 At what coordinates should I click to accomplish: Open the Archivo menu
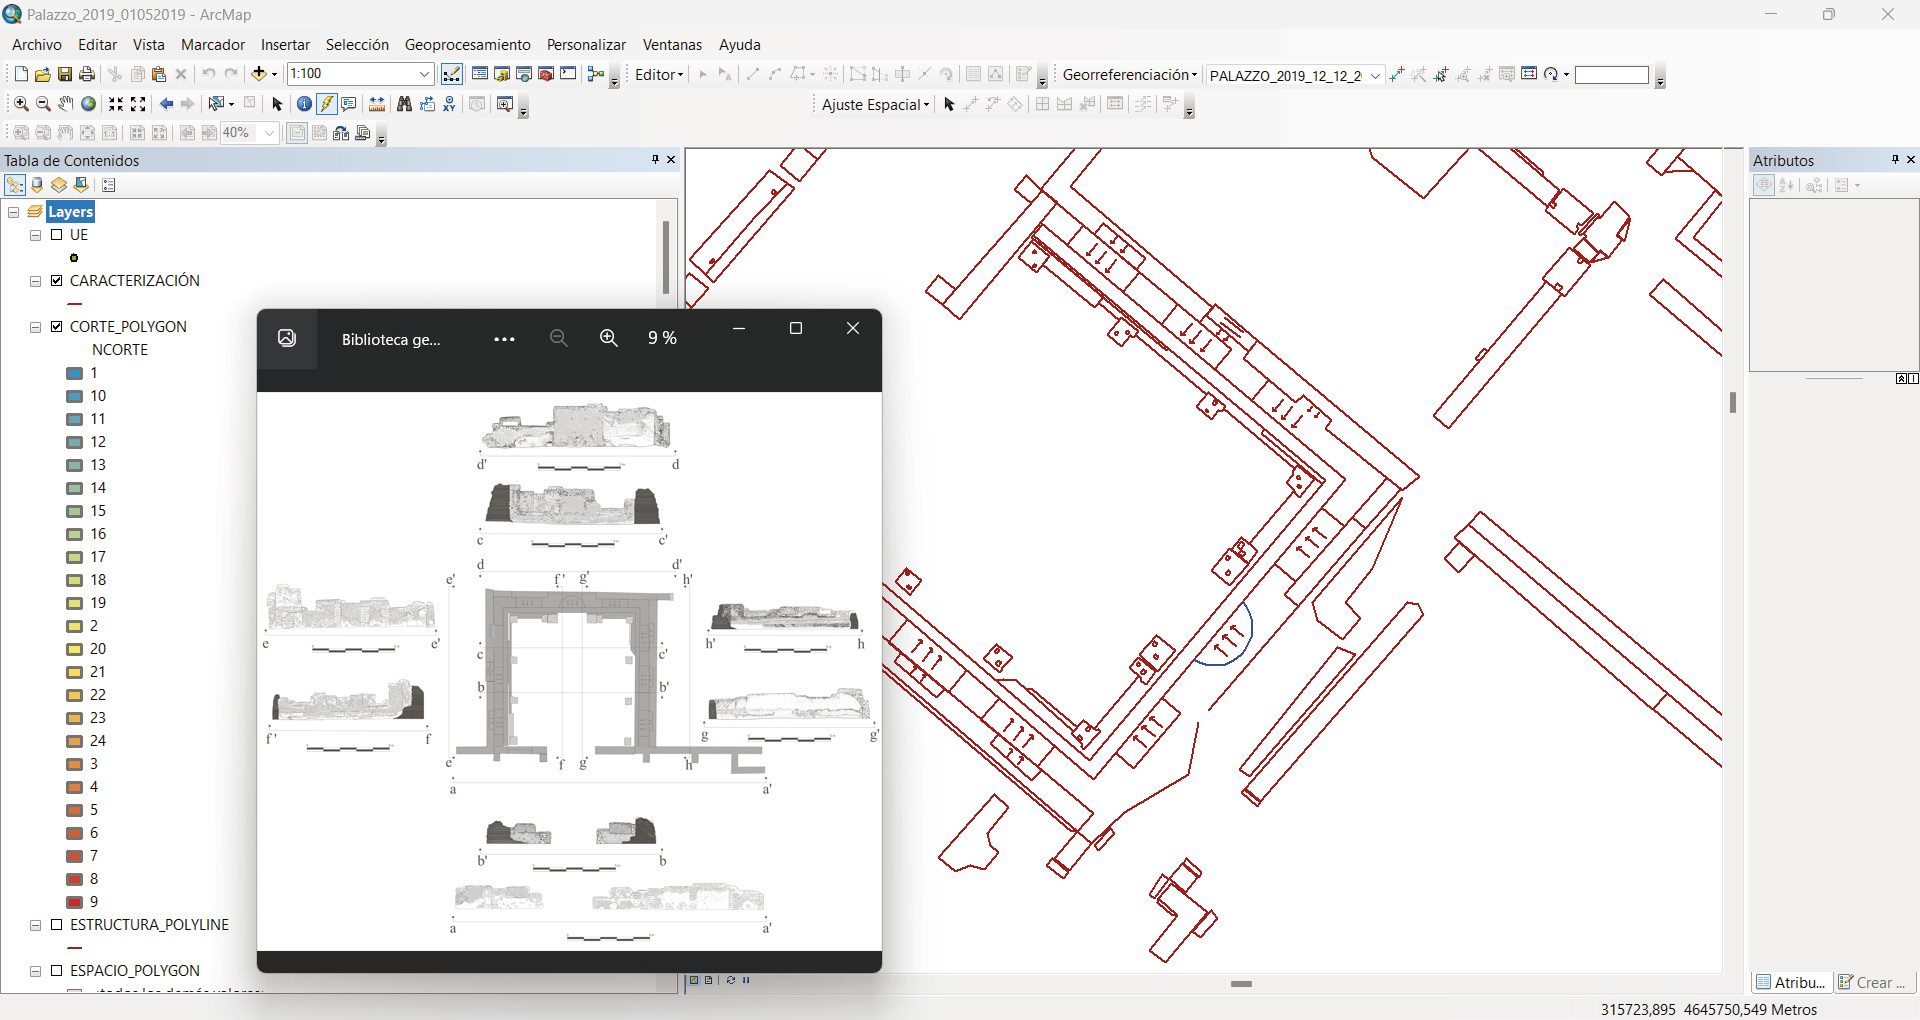[37, 45]
